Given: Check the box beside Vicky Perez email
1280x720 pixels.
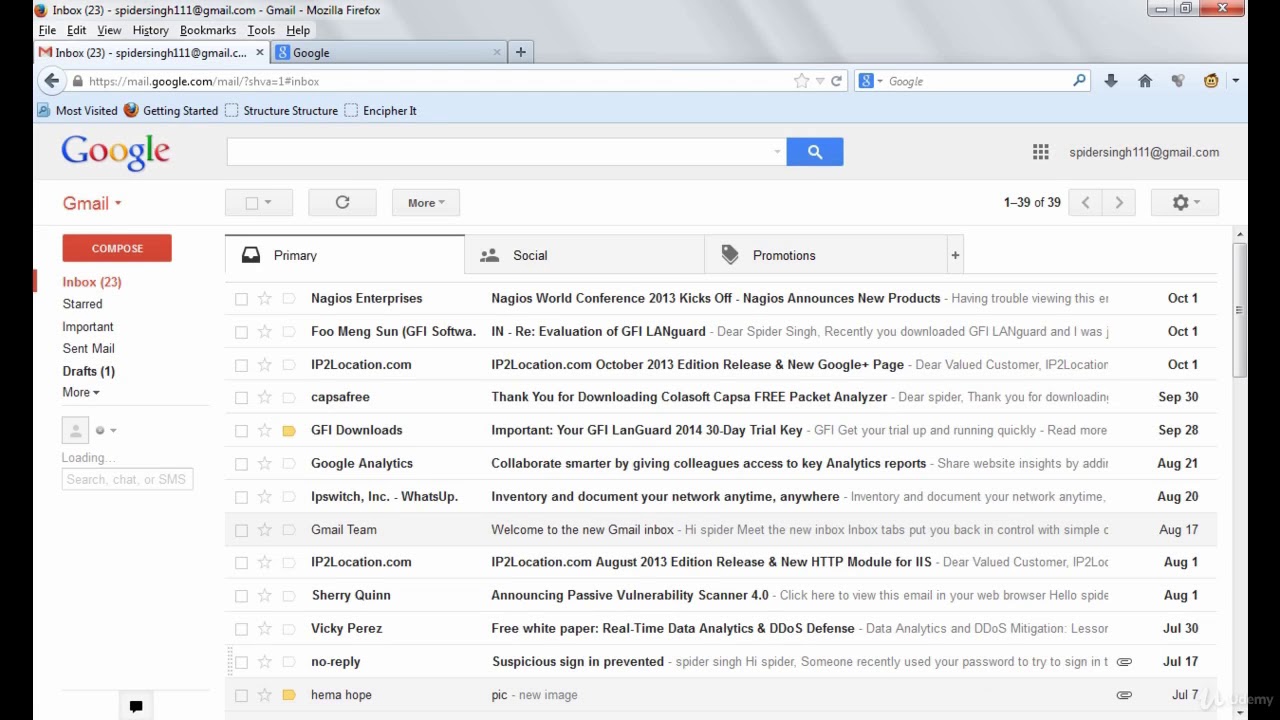Looking at the screenshot, I should click(241, 629).
